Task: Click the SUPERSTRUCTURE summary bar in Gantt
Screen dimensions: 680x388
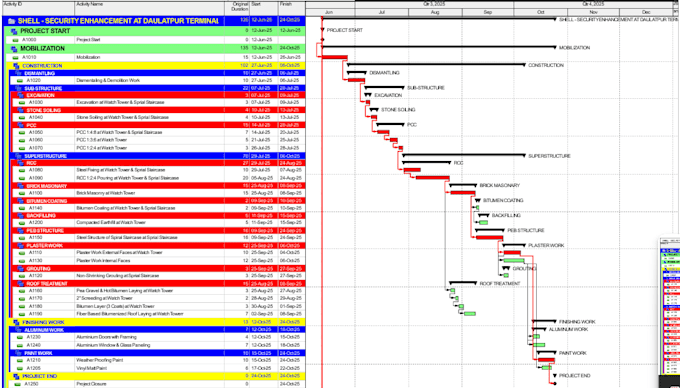Action: coord(464,155)
